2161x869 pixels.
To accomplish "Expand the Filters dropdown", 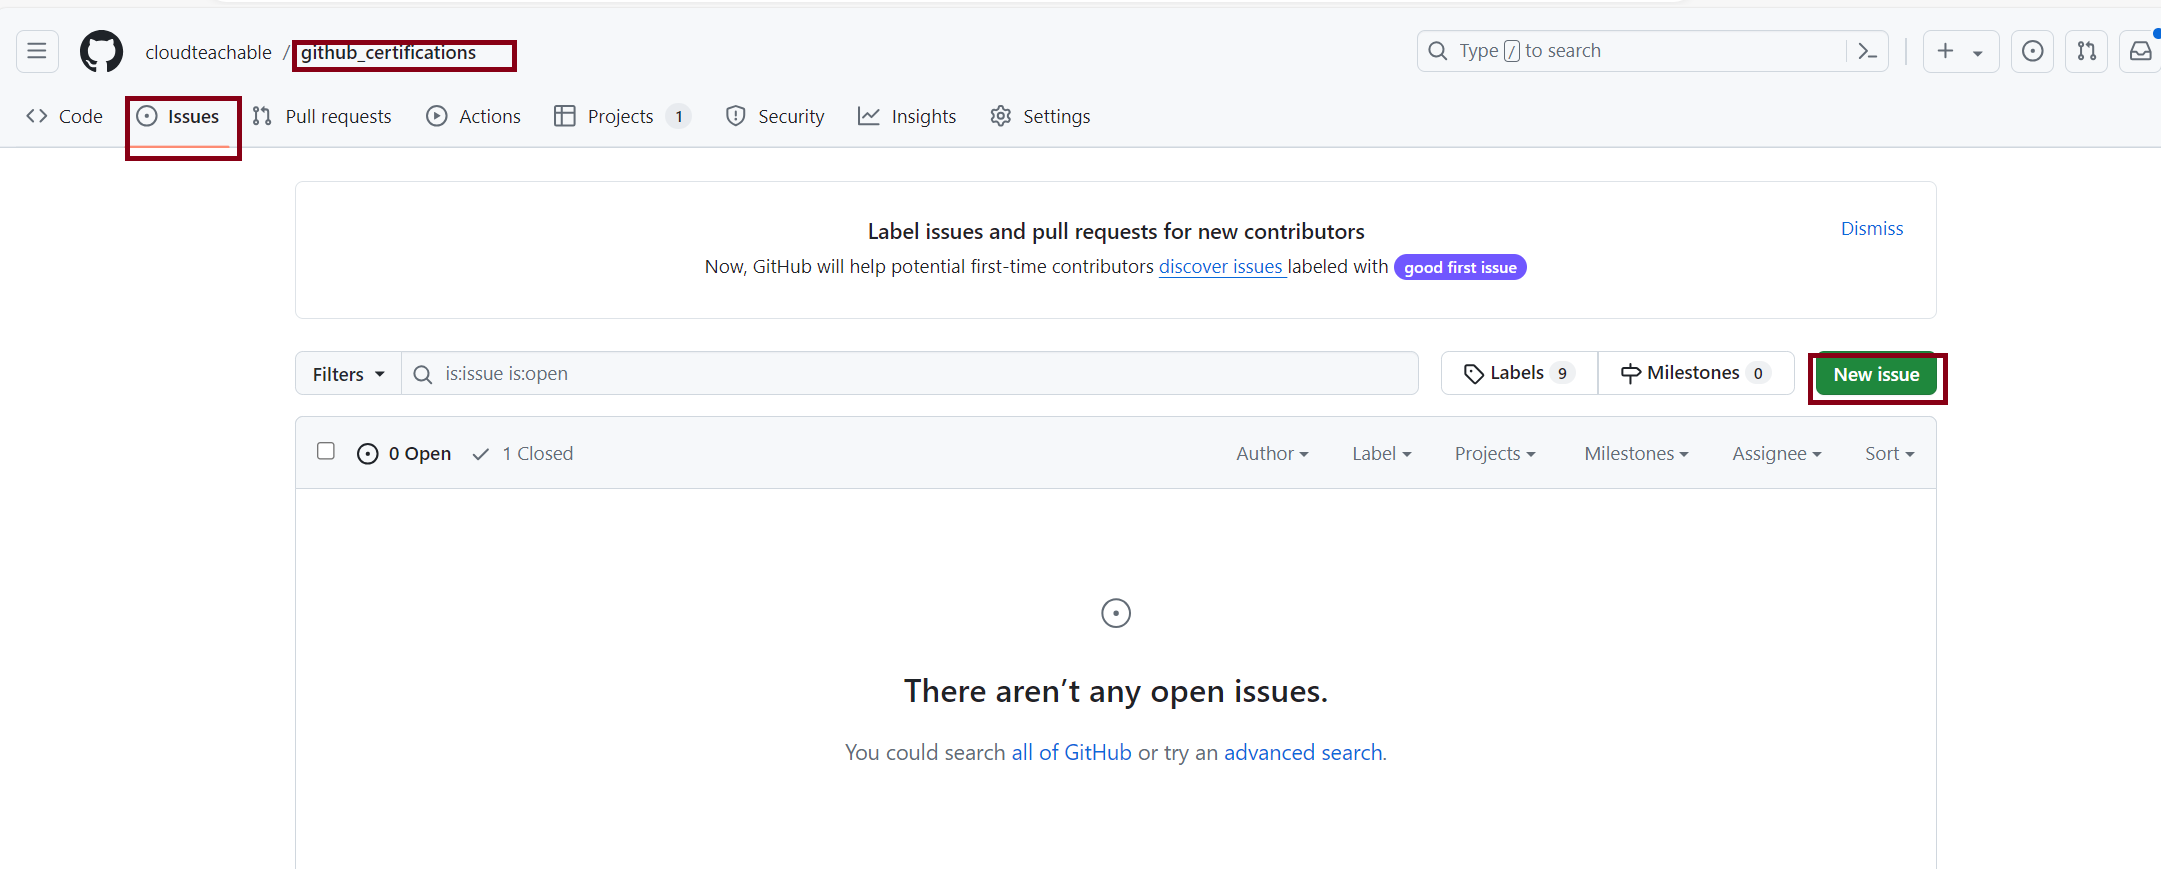I will tap(348, 374).
